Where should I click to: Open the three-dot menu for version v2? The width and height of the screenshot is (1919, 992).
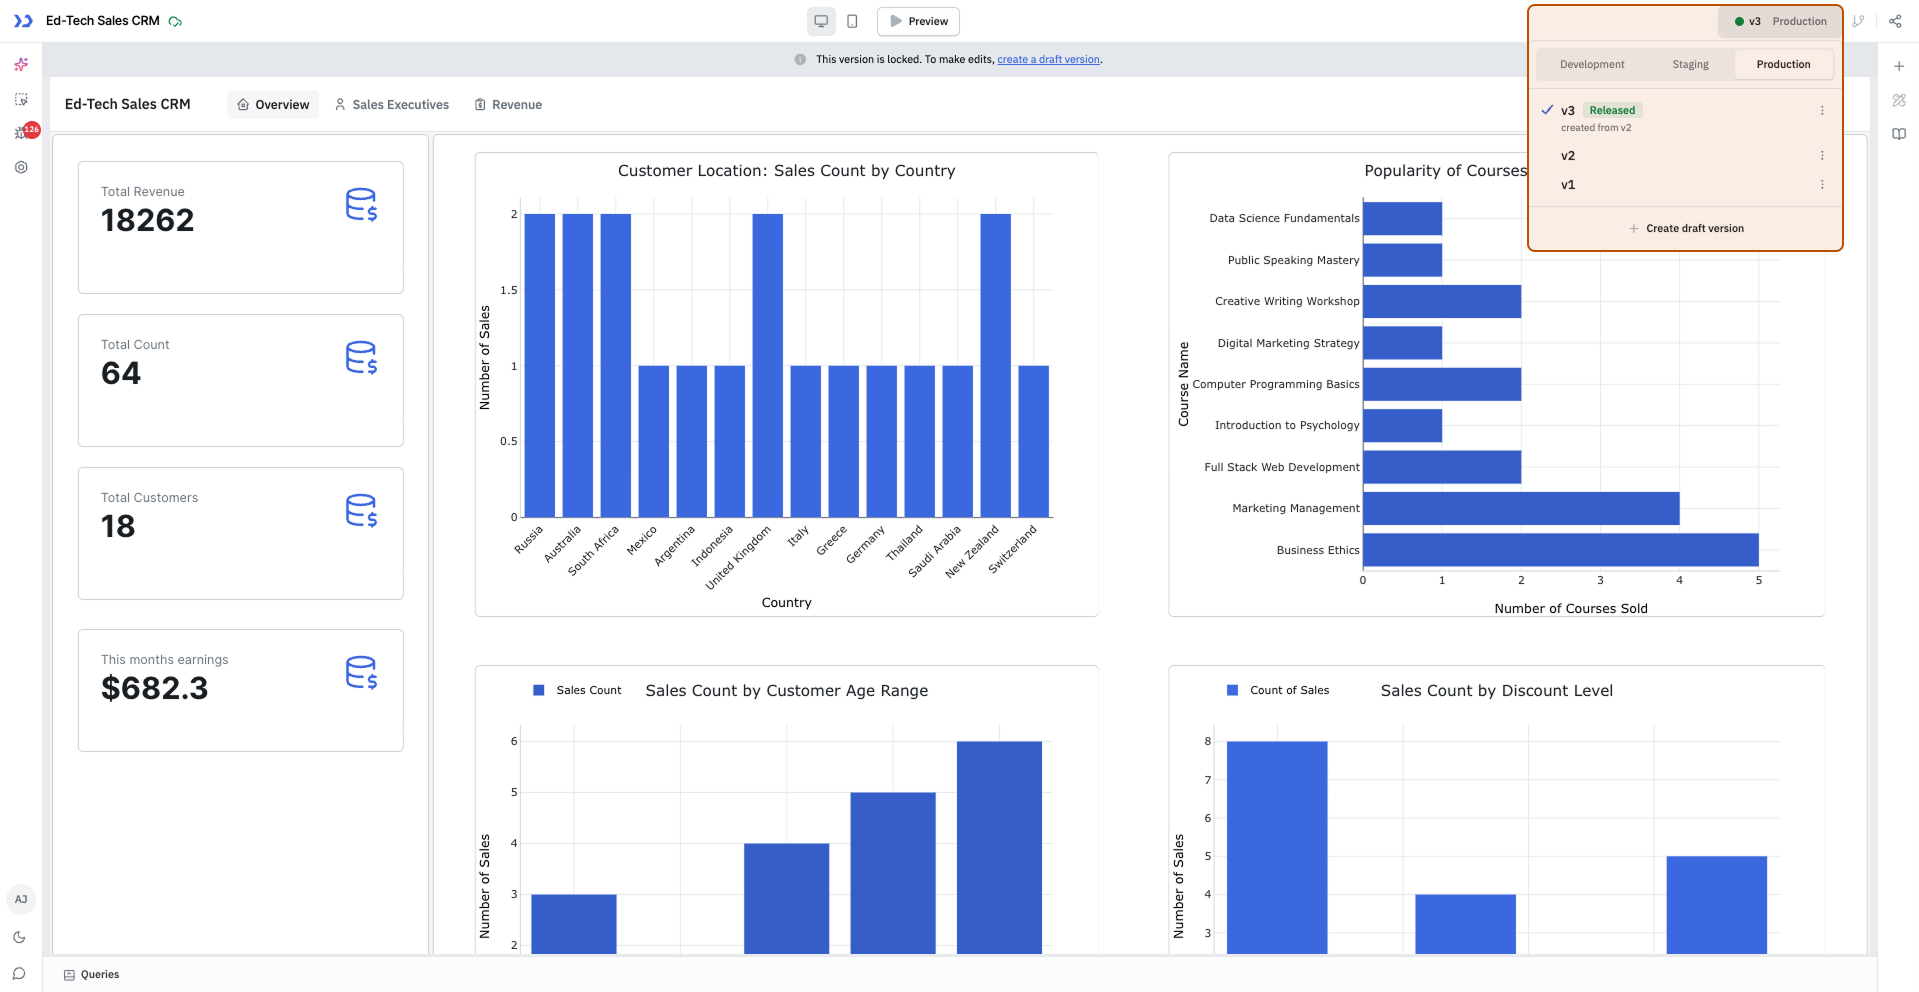(1822, 155)
